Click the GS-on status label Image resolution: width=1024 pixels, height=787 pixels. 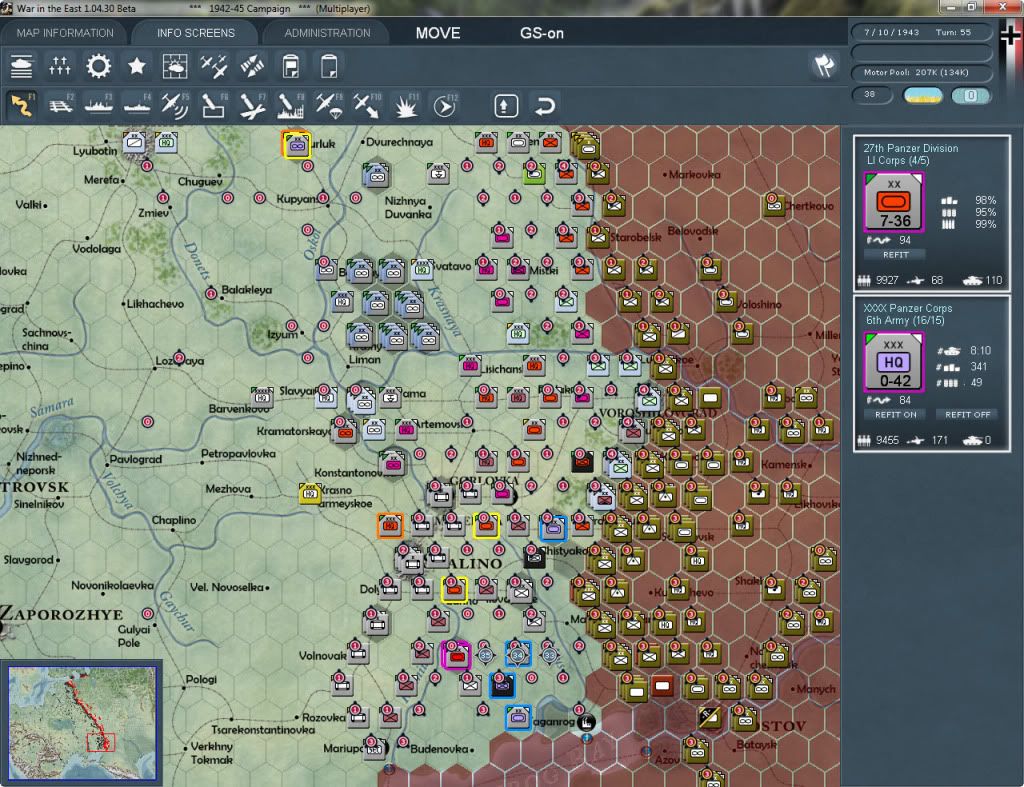pos(541,33)
